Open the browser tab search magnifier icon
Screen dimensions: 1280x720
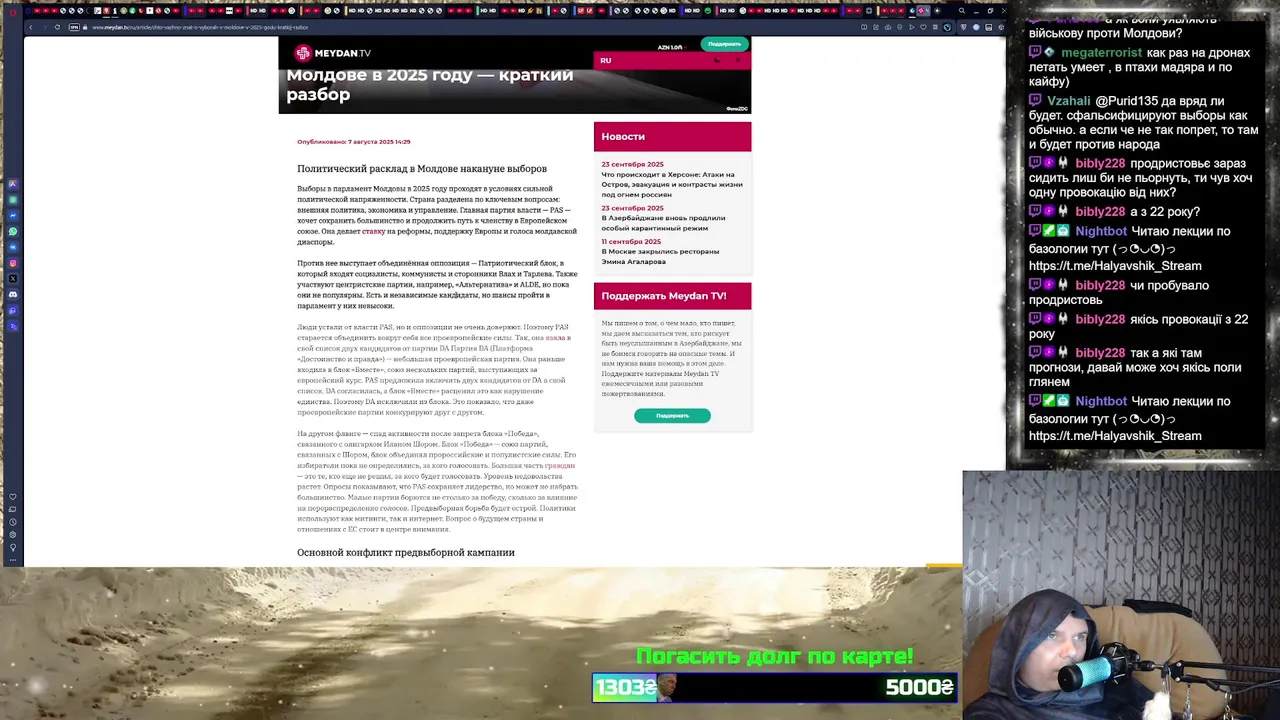pyautogui.click(x=961, y=11)
